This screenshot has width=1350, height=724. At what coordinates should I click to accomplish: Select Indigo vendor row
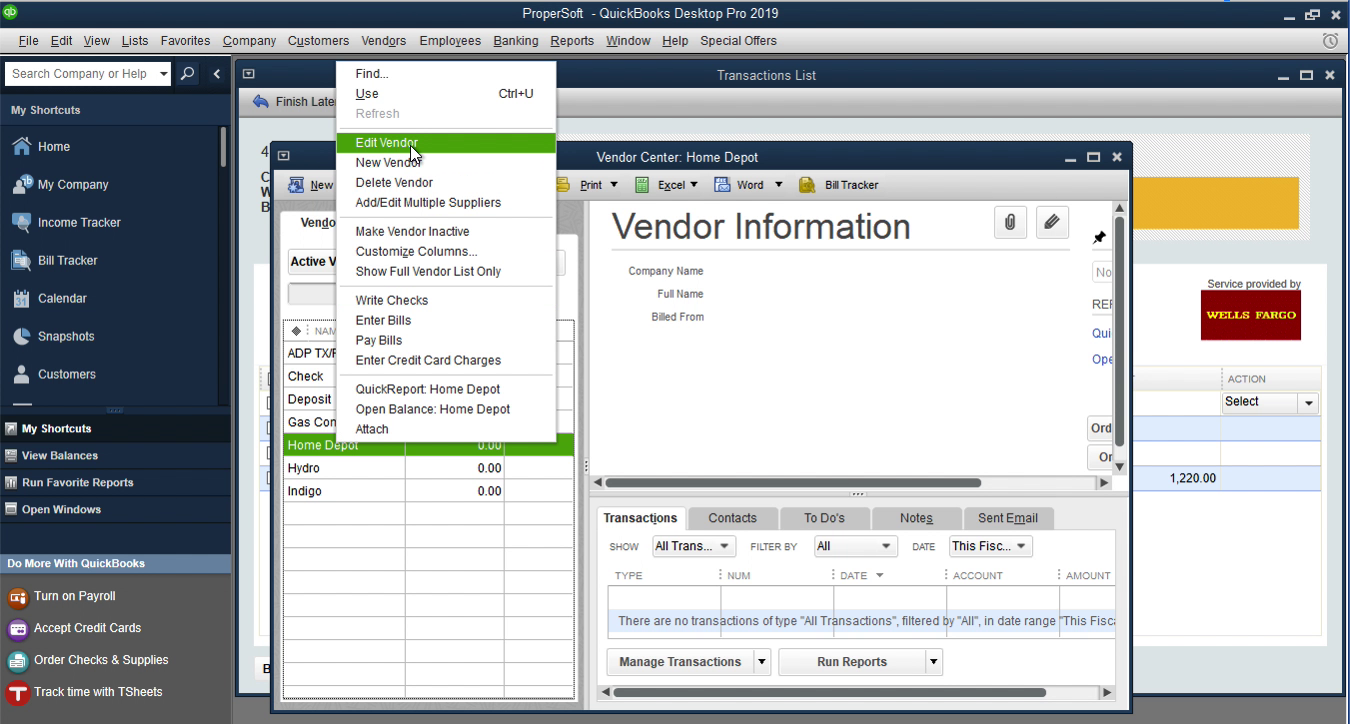point(429,491)
